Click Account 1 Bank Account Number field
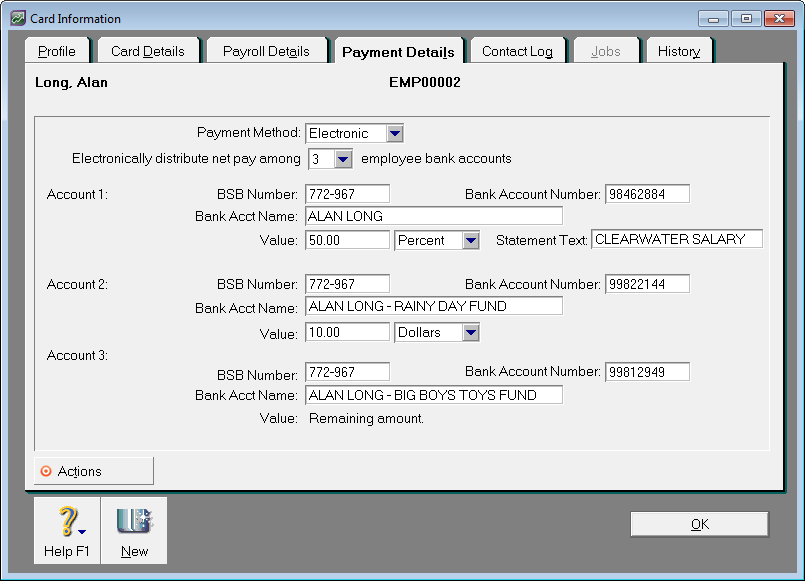Image resolution: width=805 pixels, height=581 pixels. (646, 194)
